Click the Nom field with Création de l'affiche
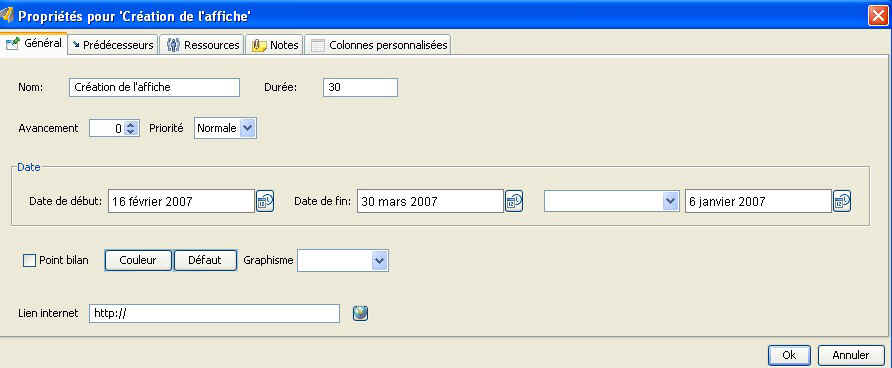Screen dimensions: 892x368 [155, 88]
